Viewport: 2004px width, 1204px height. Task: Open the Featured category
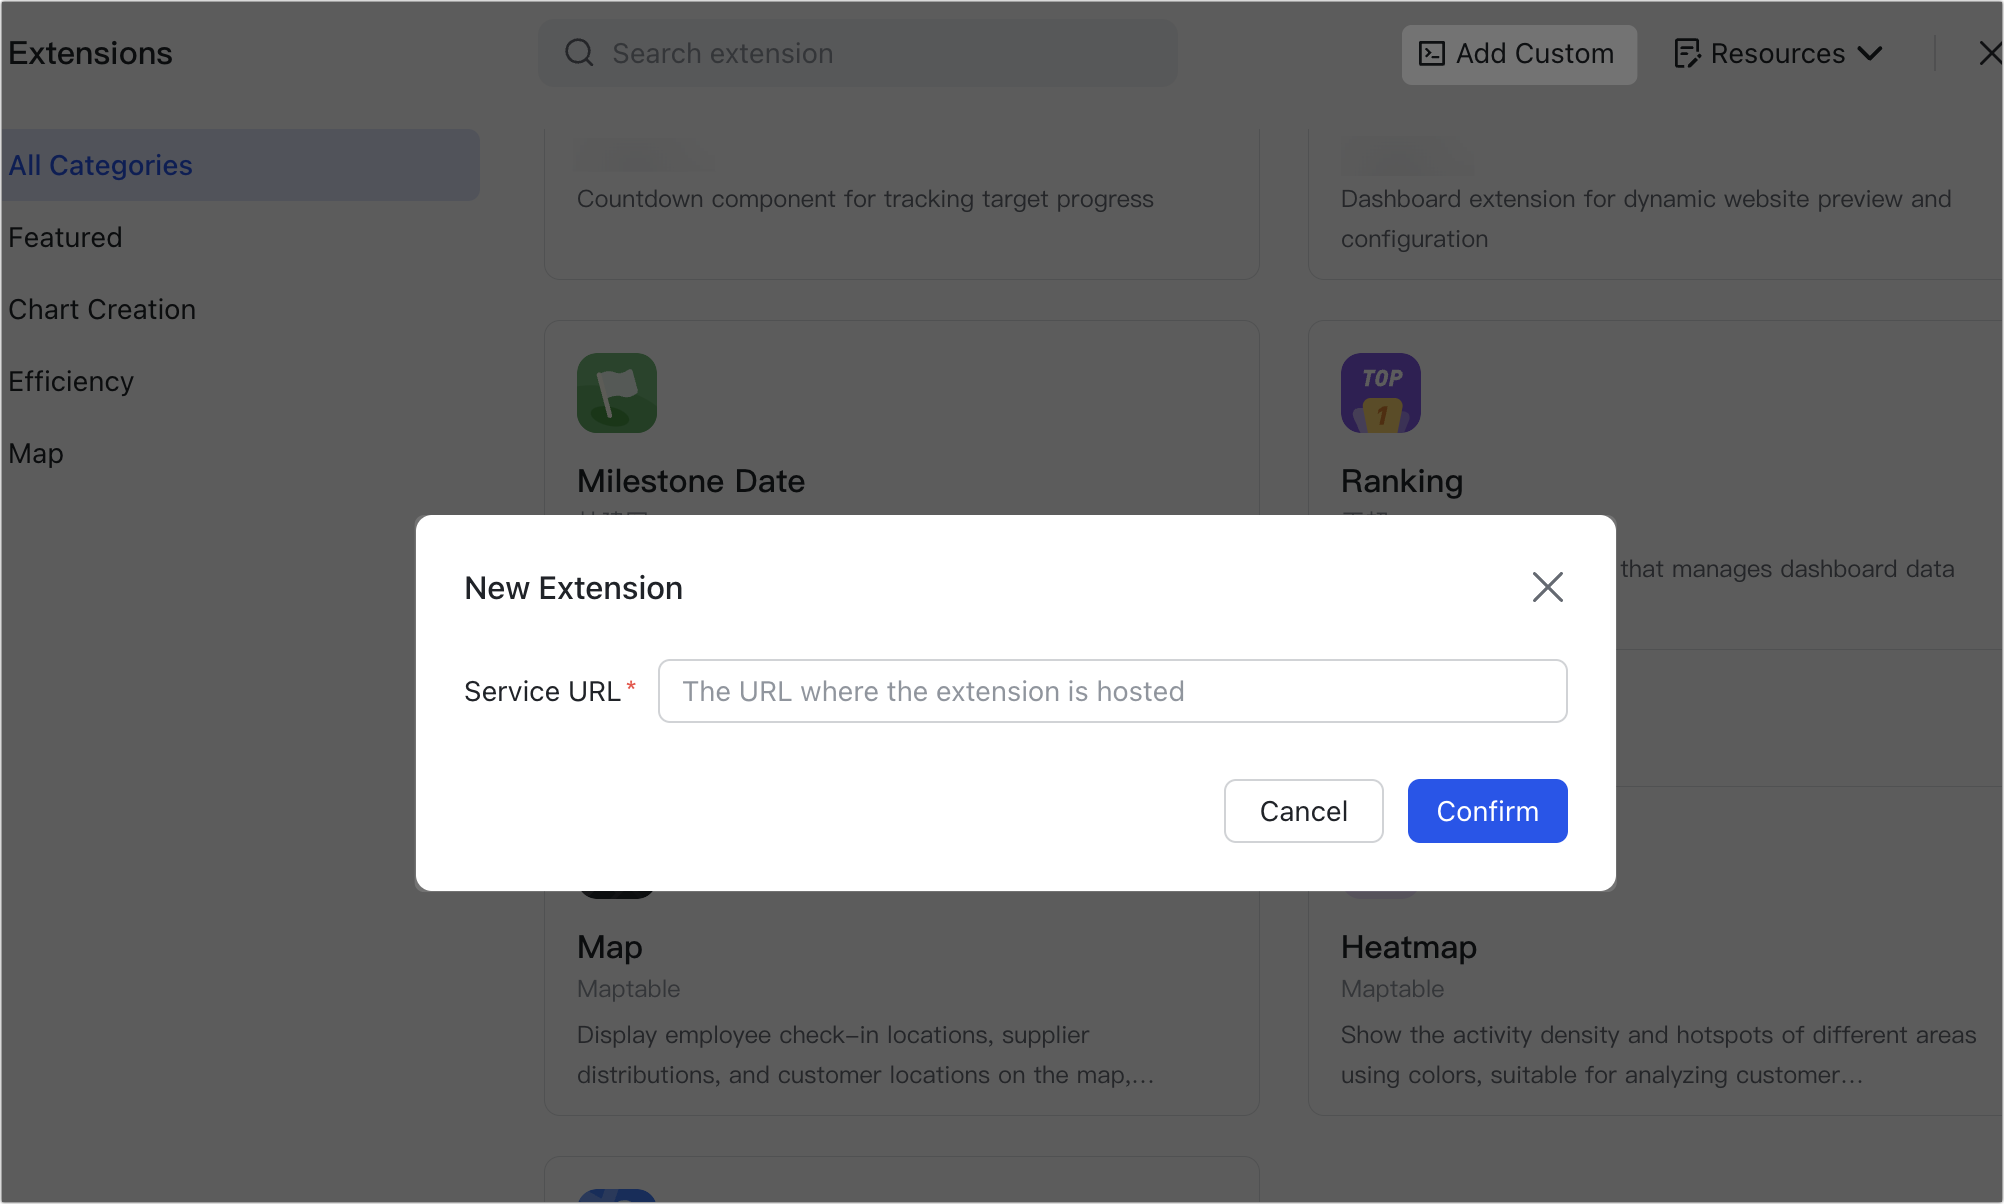[x=65, y=237]
